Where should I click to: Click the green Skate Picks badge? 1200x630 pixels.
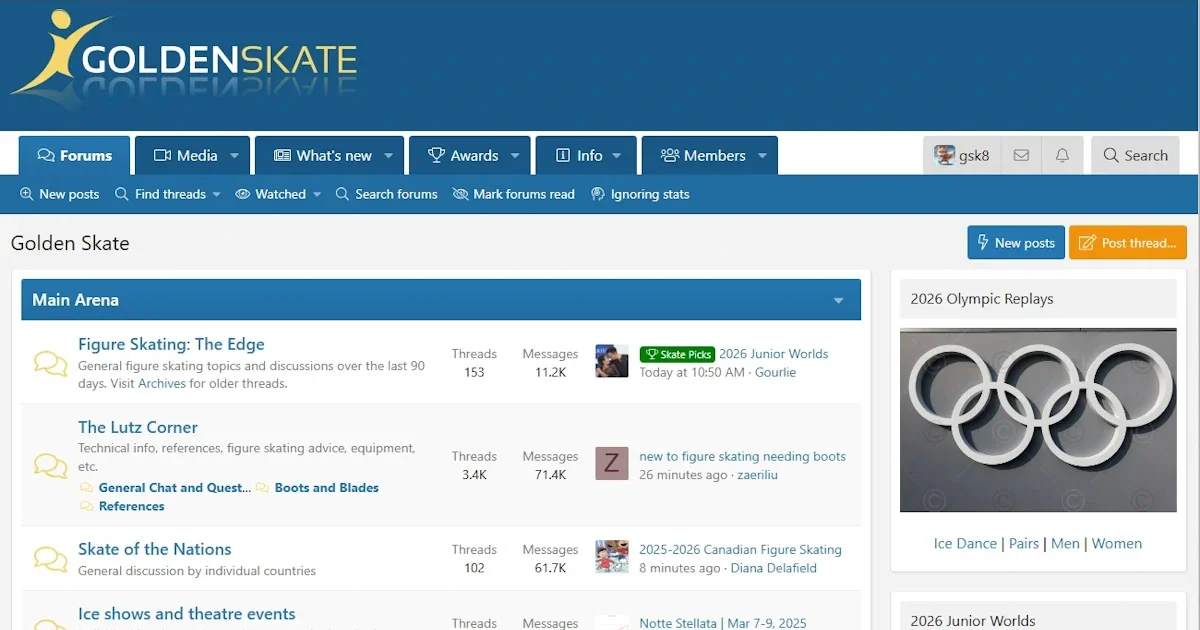pyautogui.click(x=677, y=354)
